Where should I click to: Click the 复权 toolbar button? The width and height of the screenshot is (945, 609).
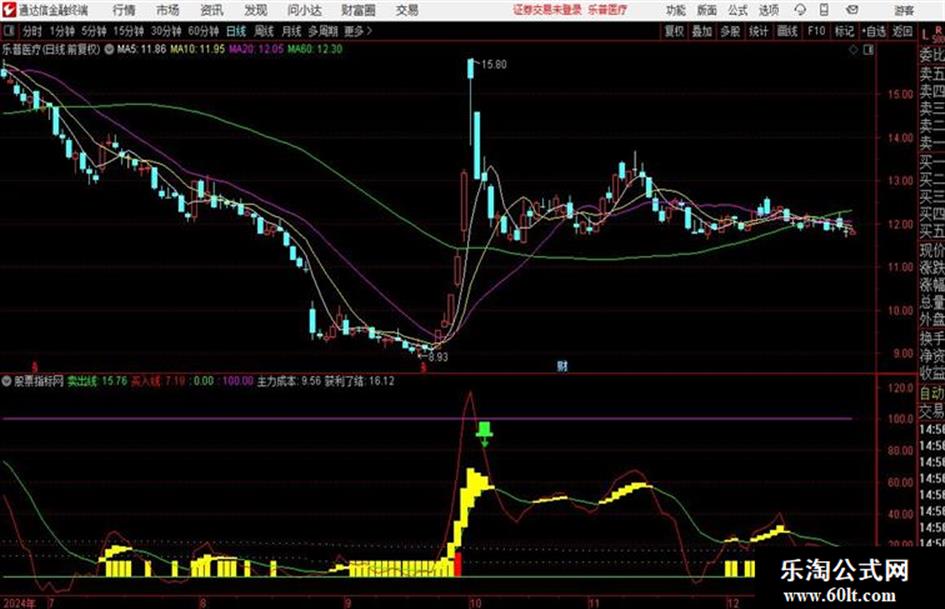click(674, 31)
